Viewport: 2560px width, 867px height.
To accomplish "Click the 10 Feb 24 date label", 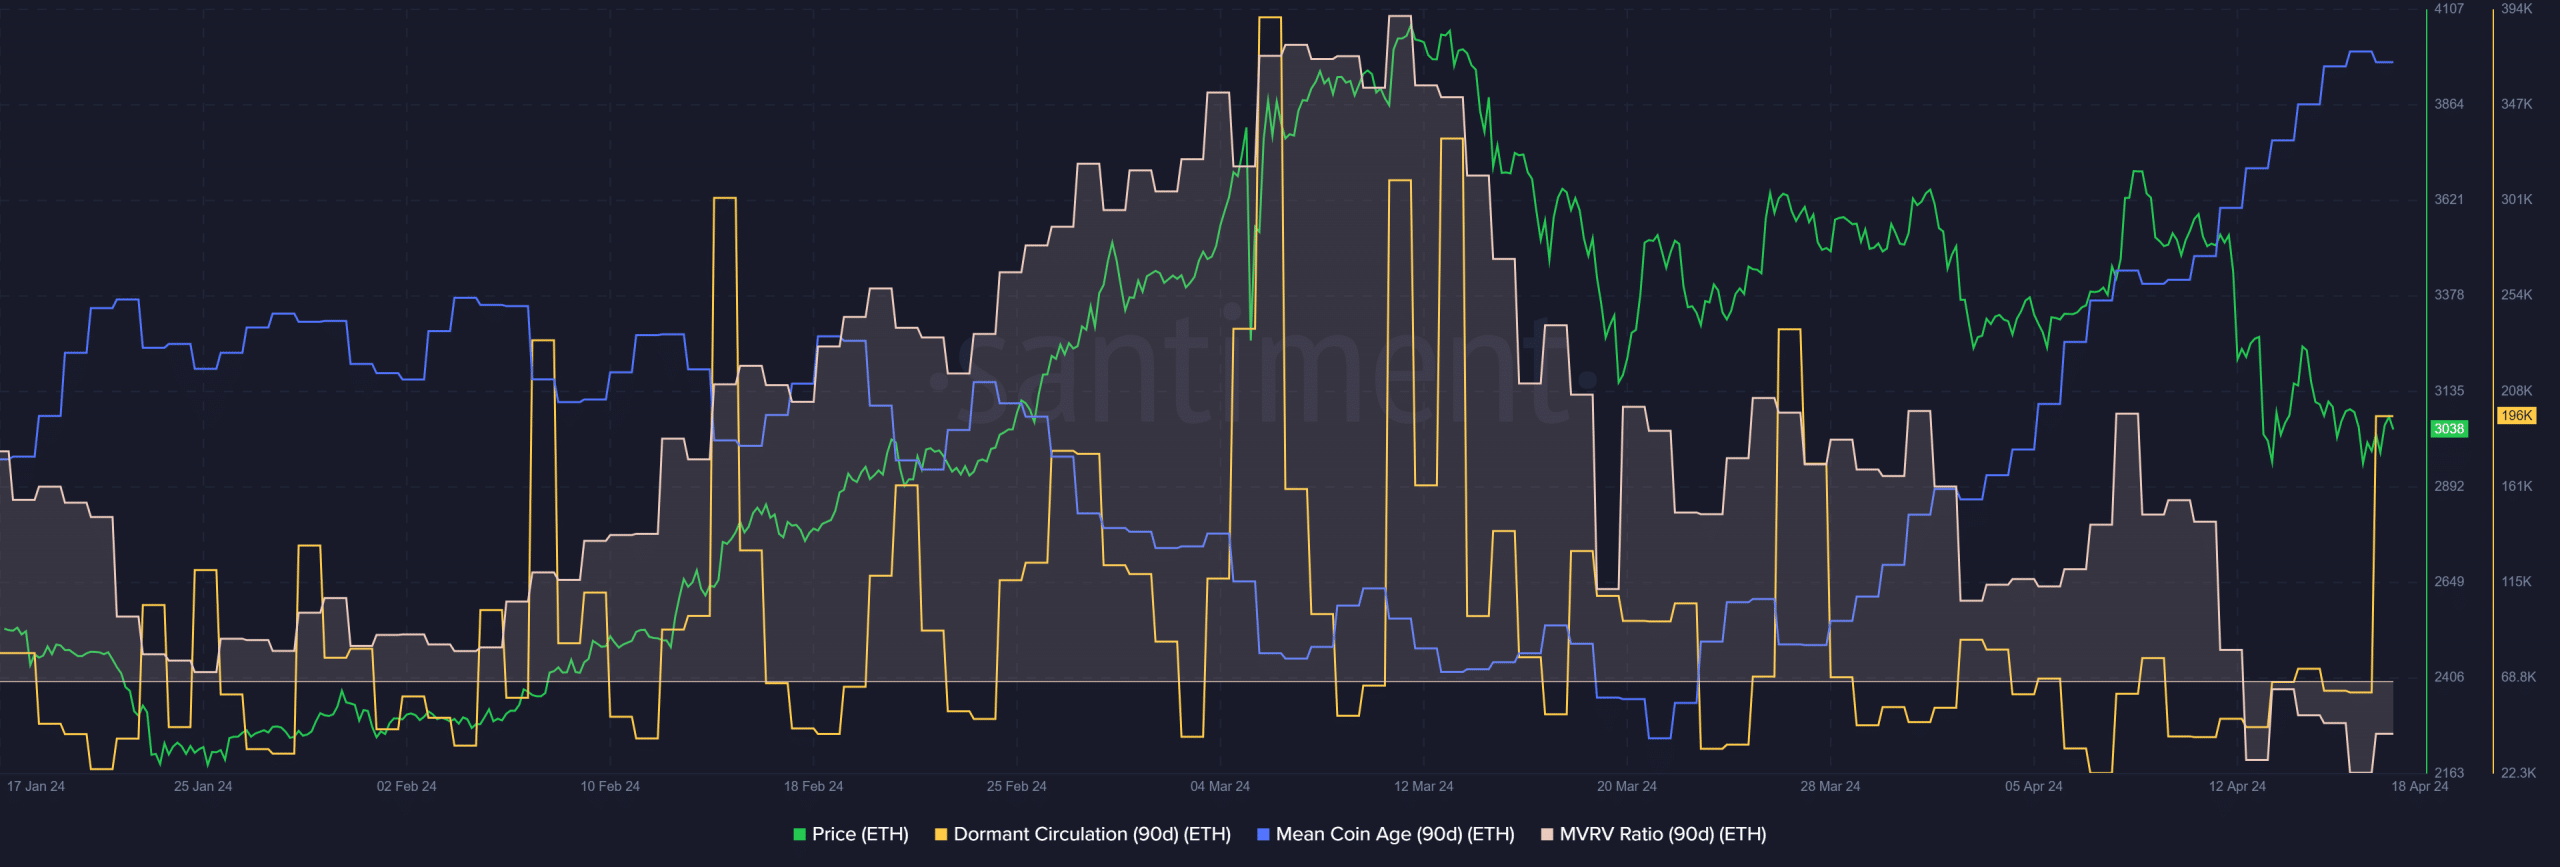I will point(610,786).
